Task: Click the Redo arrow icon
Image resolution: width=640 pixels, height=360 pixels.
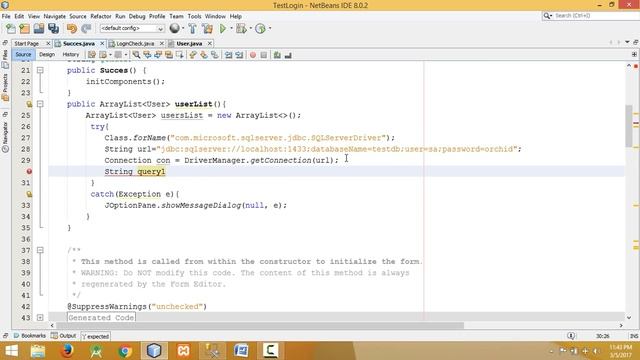Action: [x=86, y=29]
